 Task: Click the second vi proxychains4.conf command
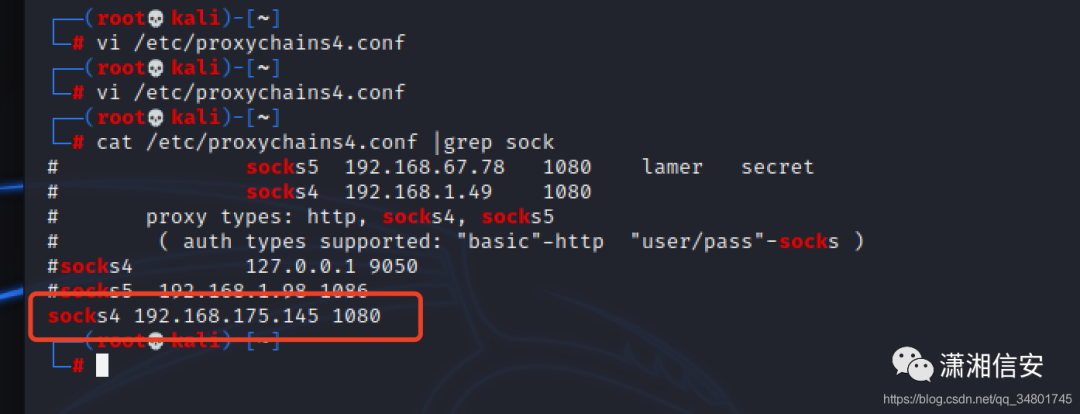tap(251, 92)
